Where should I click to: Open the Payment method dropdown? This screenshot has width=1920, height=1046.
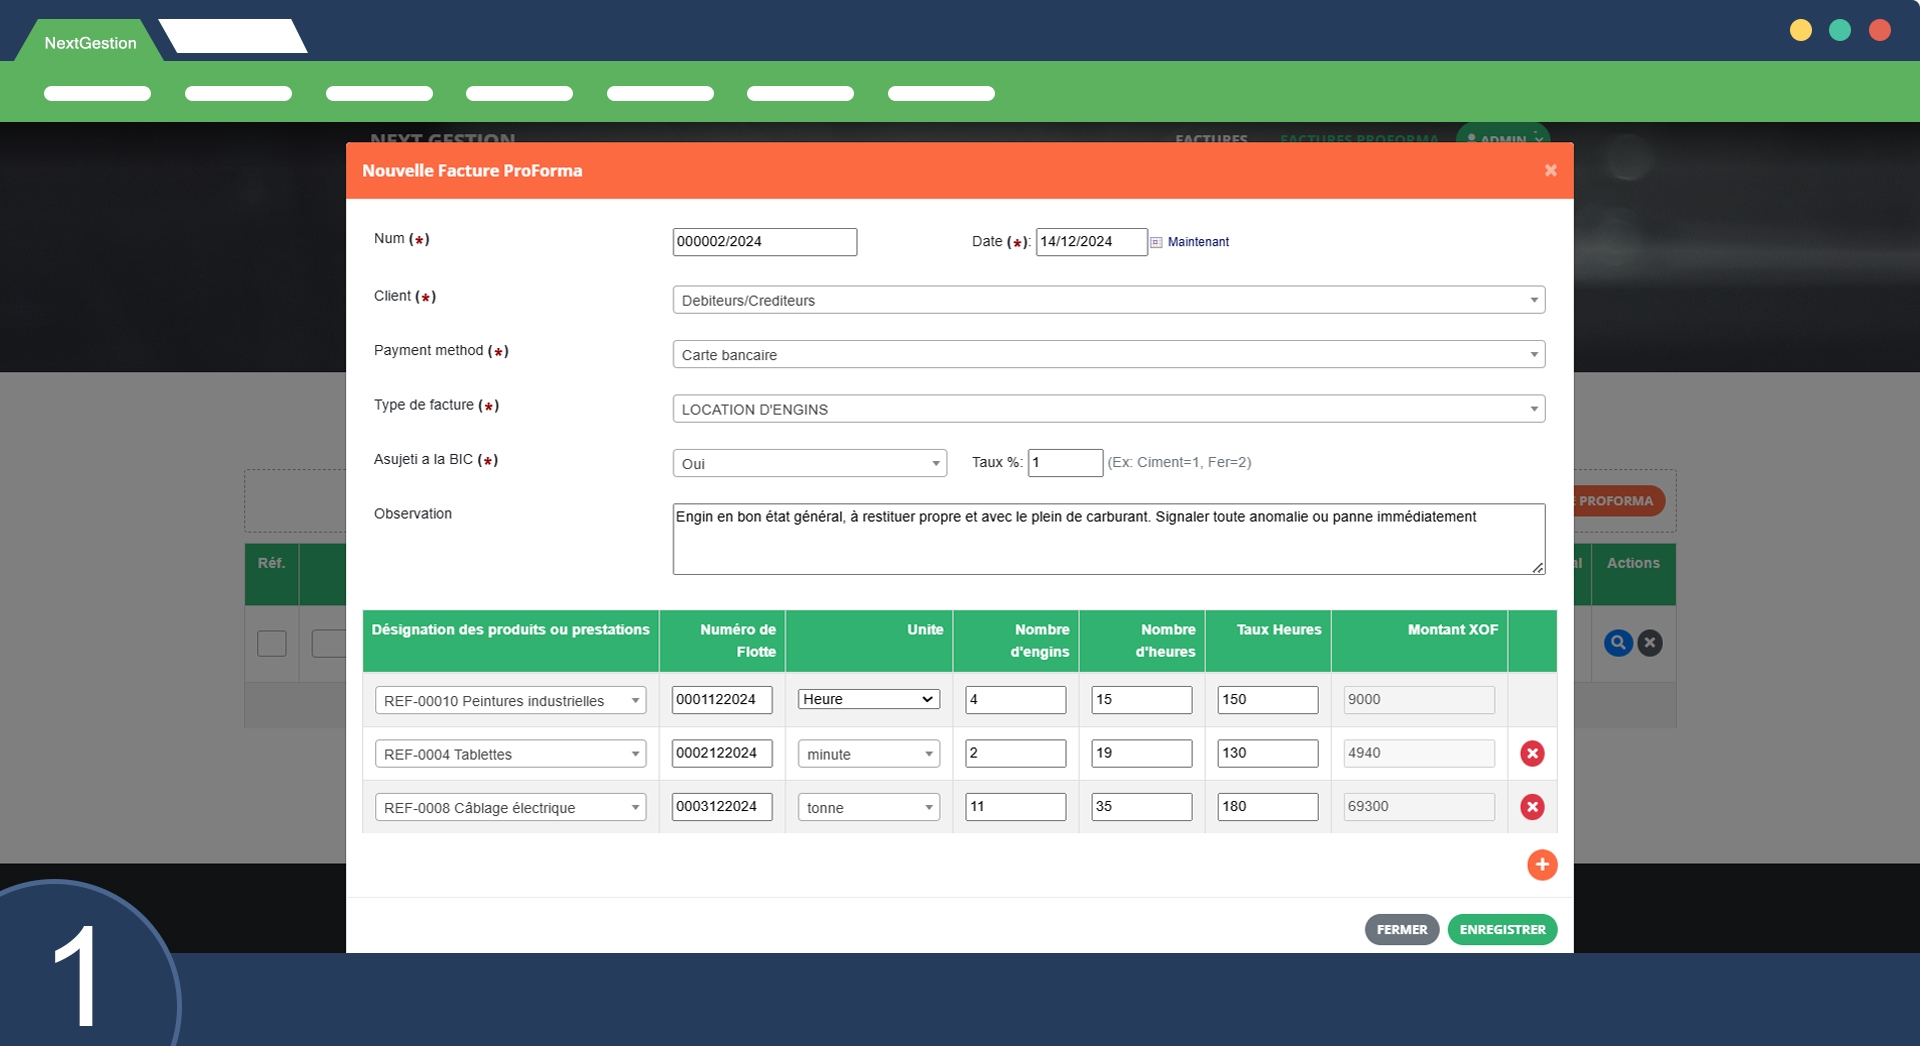click(x=1108, y=355)
